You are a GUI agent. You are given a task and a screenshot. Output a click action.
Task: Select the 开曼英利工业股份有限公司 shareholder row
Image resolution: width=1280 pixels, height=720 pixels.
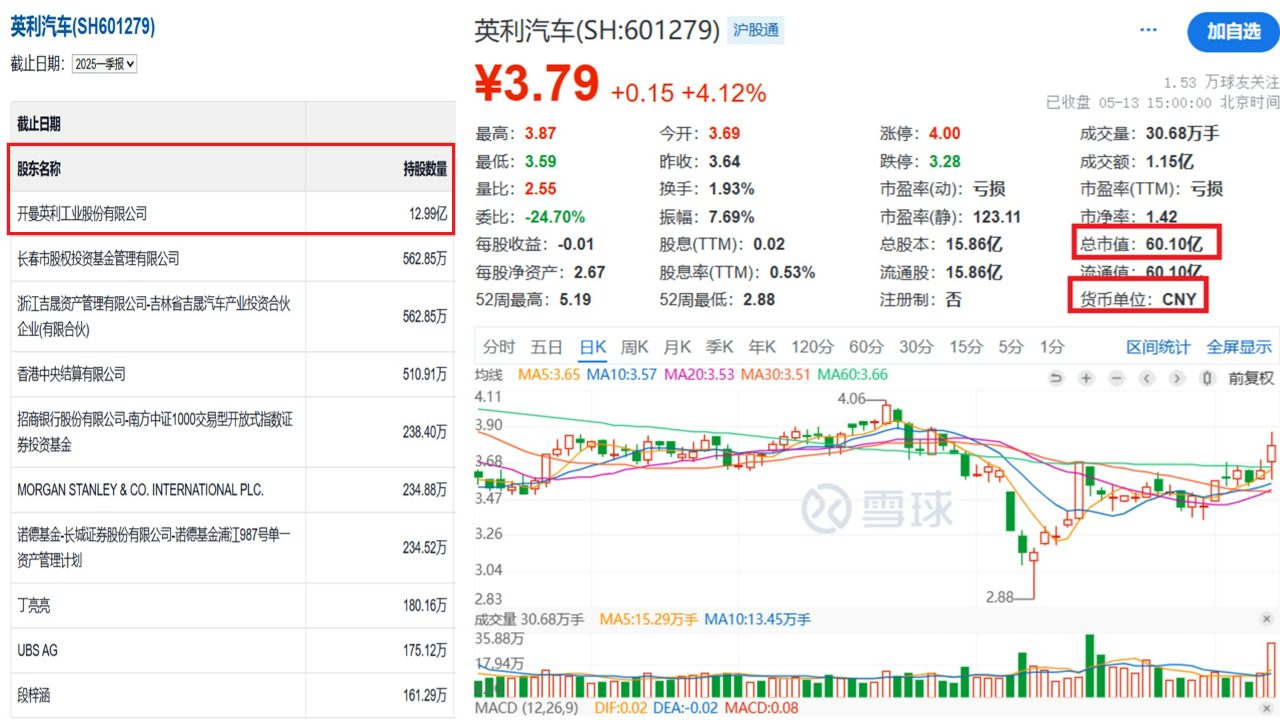point(232,213)
